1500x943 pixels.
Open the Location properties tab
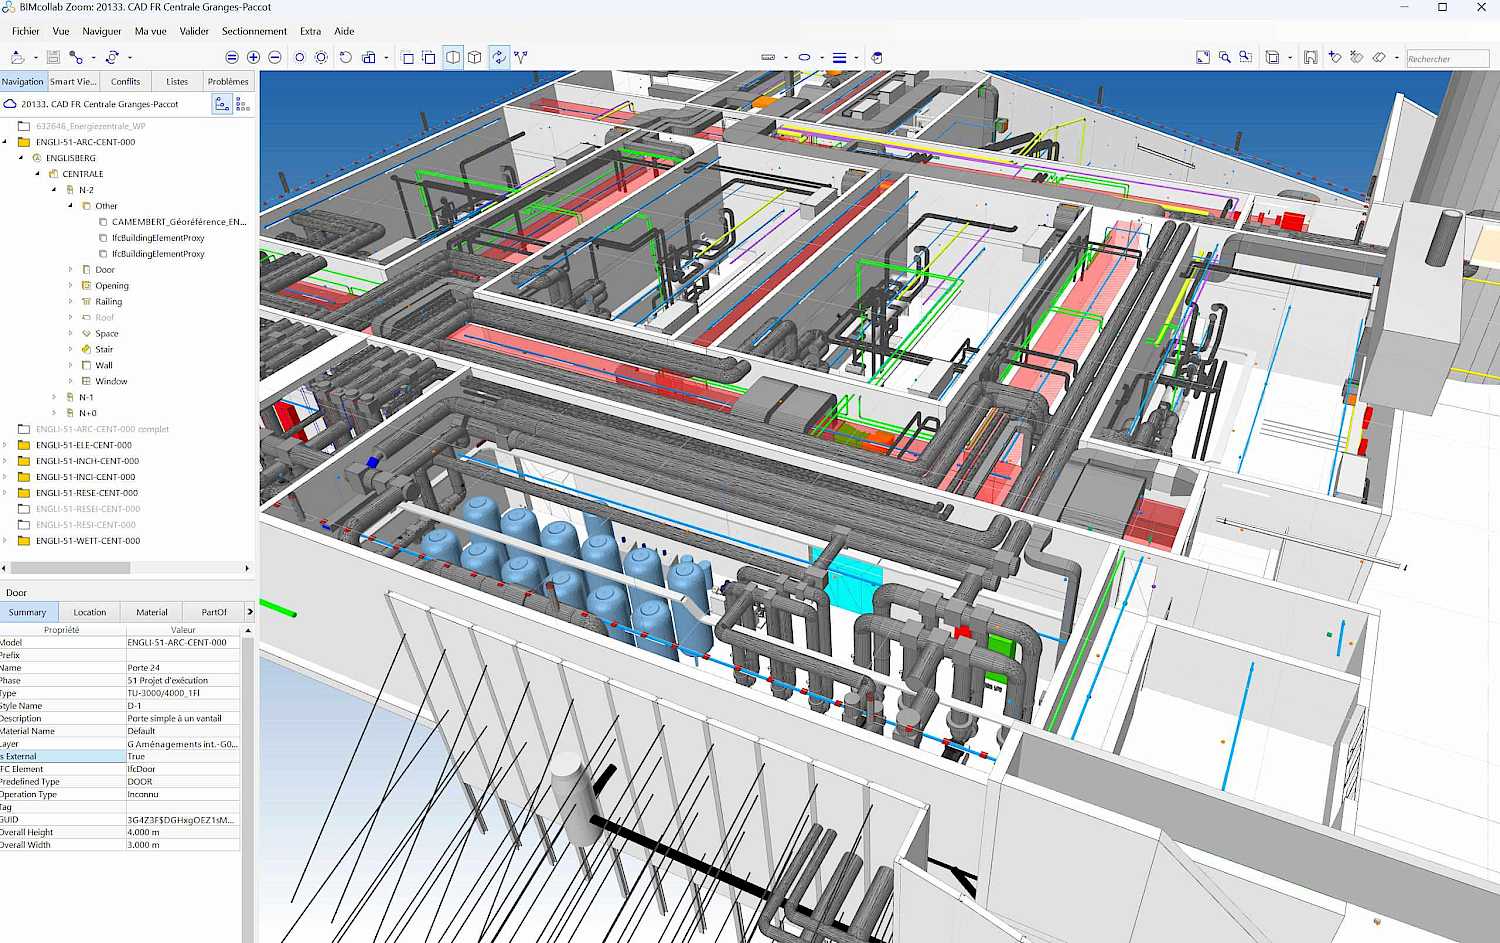(89, 612)
